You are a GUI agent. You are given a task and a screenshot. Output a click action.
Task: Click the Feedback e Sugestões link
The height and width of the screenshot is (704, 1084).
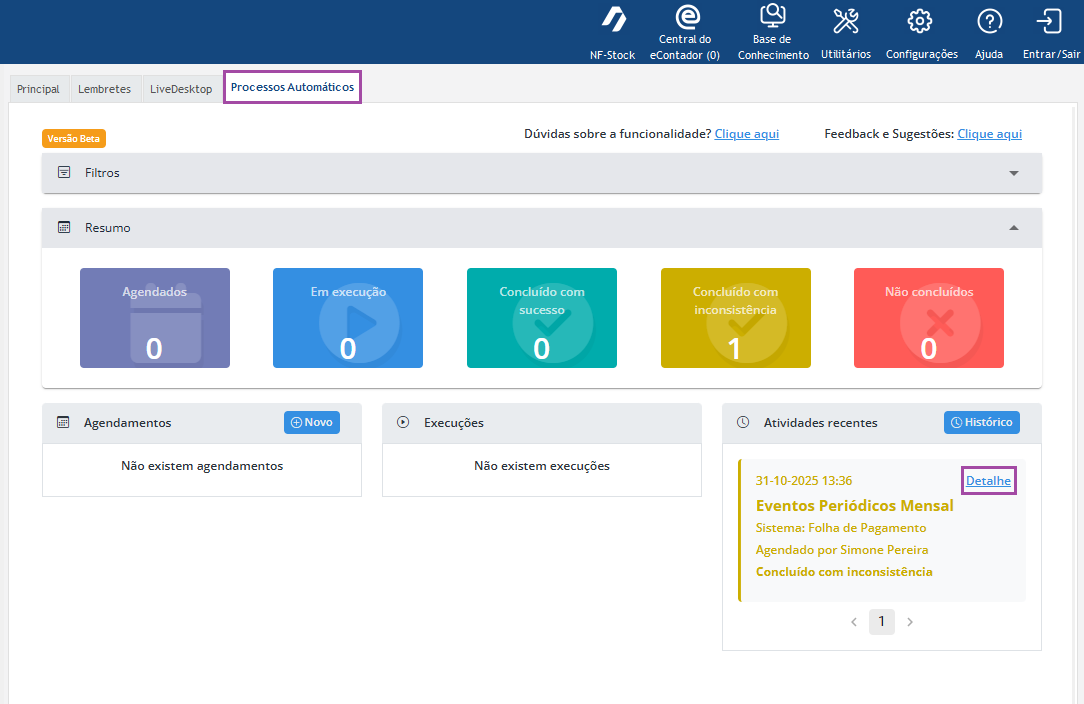coord(989,134)
